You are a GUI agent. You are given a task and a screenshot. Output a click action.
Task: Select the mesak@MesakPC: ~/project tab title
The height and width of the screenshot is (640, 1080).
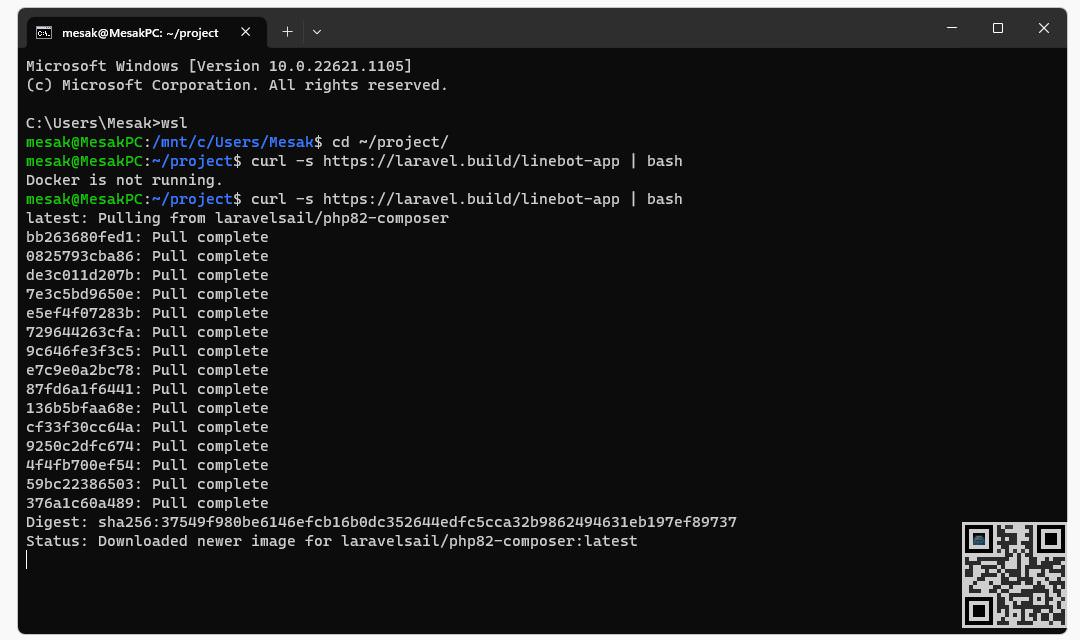(x=140, y=32)
